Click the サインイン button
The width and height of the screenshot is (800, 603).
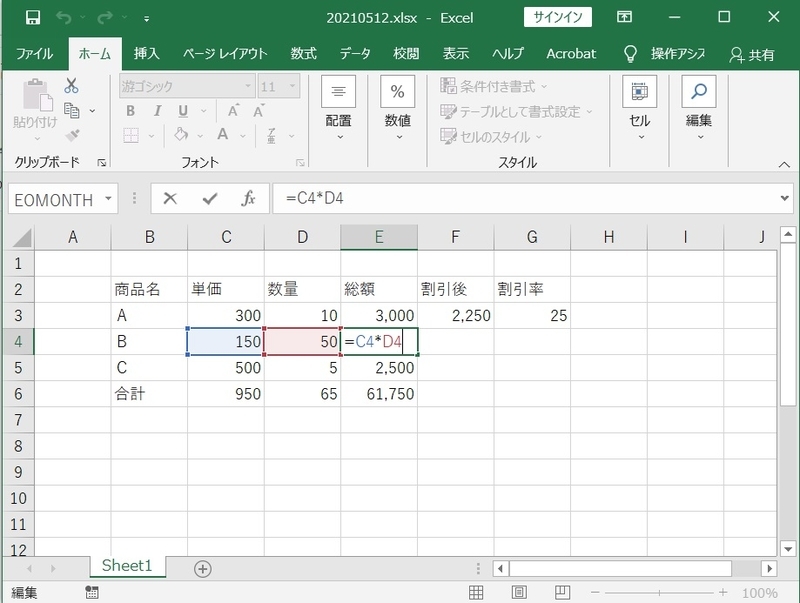(556, 16)
